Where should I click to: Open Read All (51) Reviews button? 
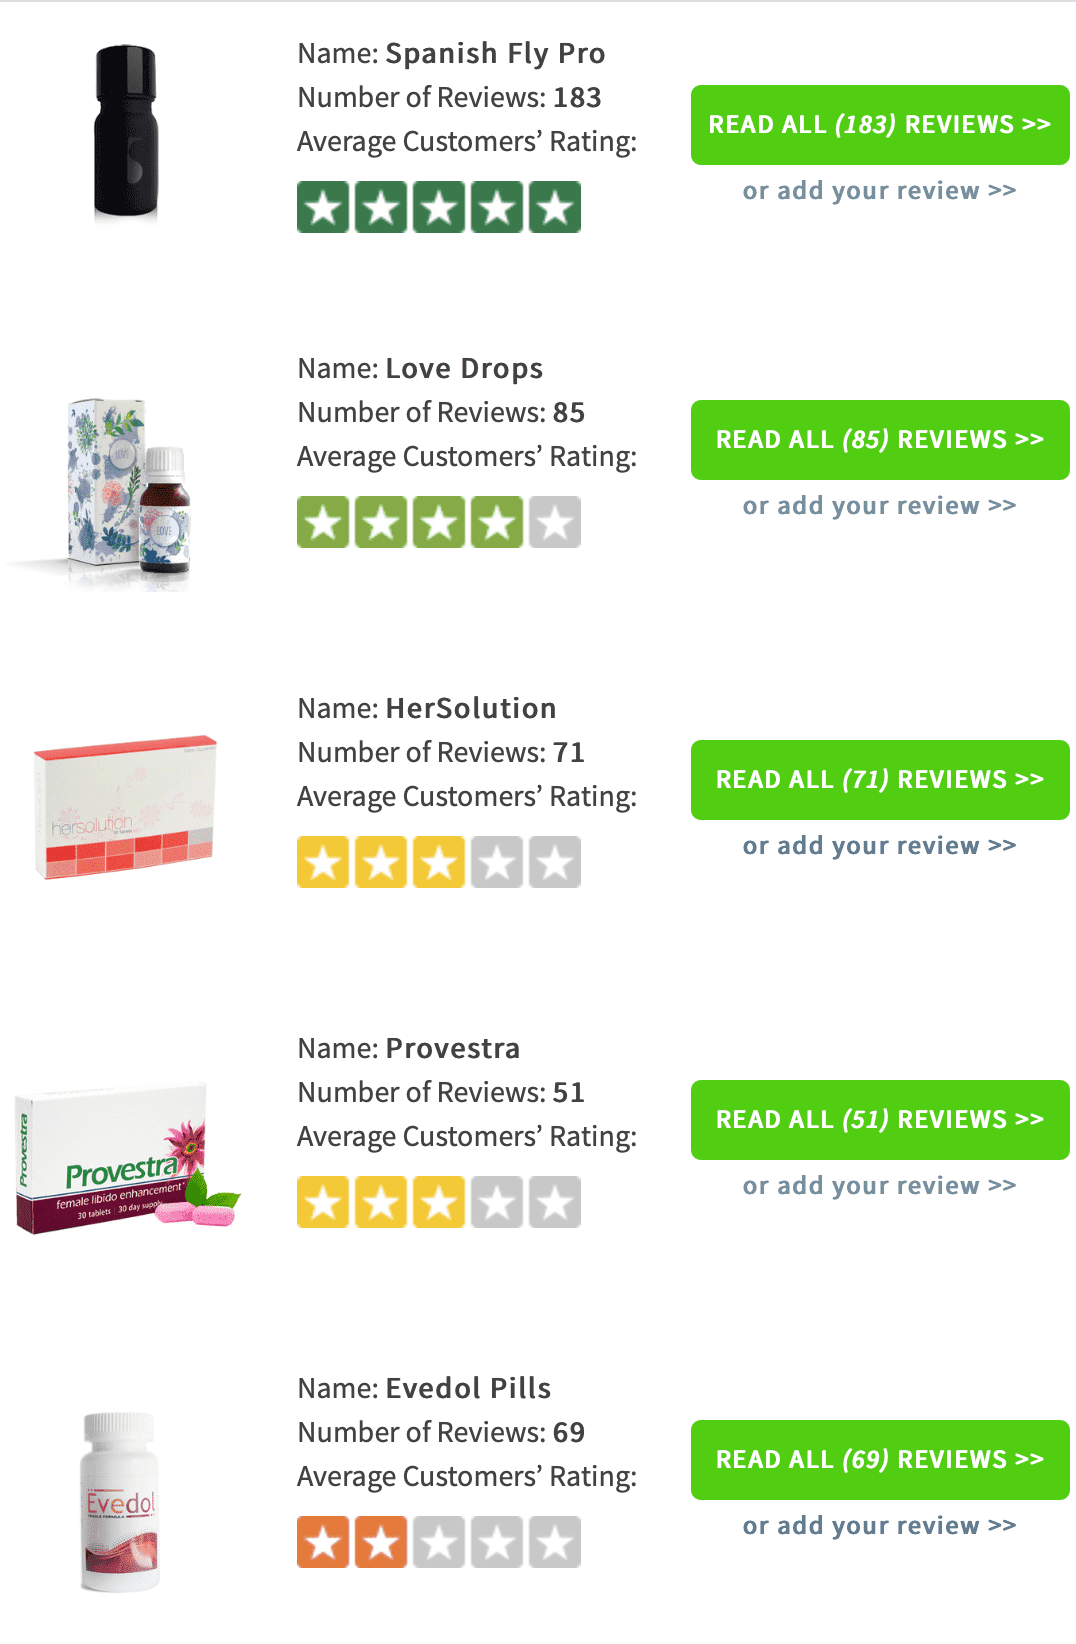point(880,1120)
